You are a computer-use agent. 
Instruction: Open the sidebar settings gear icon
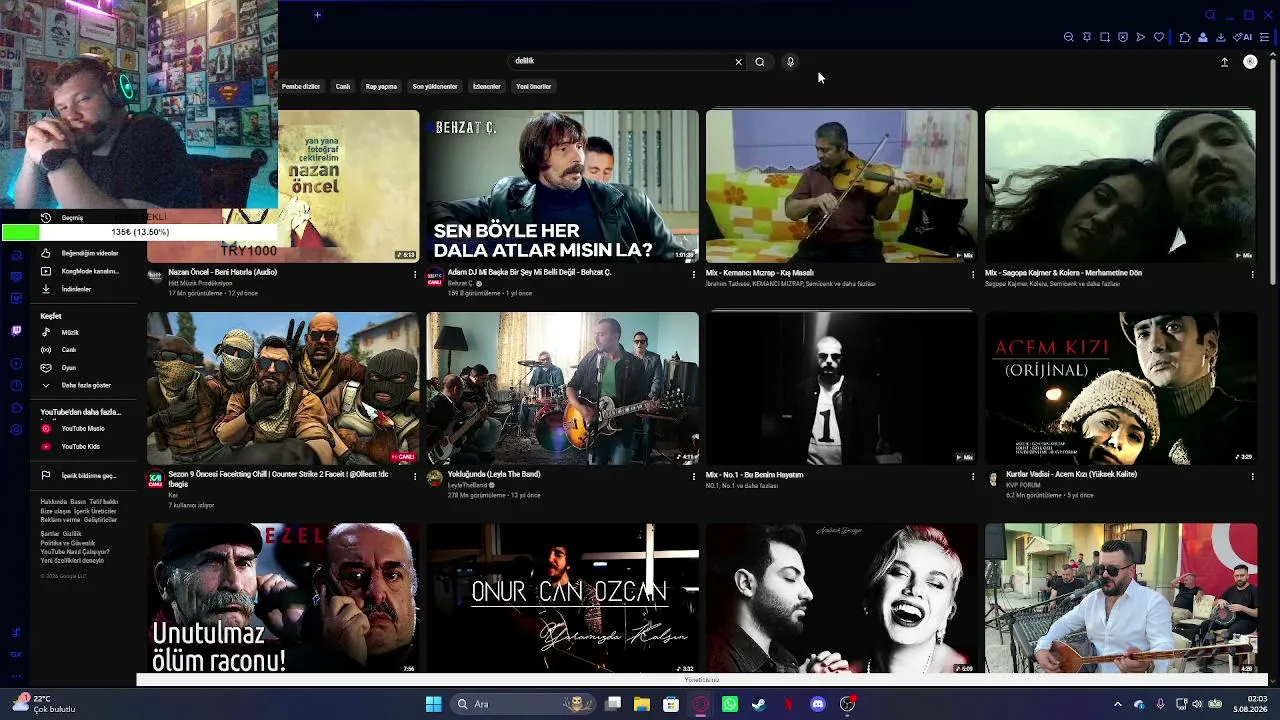(x=16, y=430)
